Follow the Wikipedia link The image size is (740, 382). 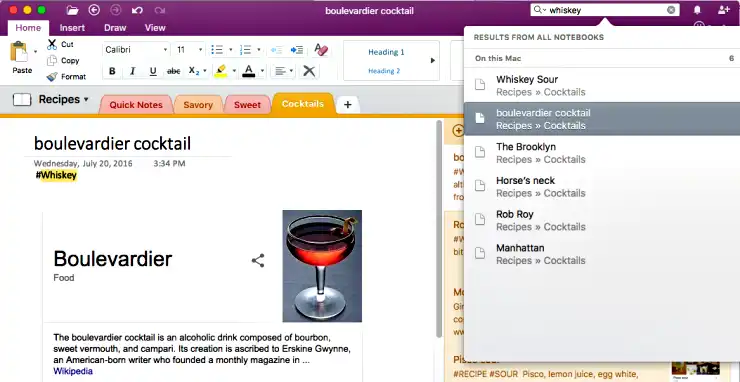(x=73, y=371)
